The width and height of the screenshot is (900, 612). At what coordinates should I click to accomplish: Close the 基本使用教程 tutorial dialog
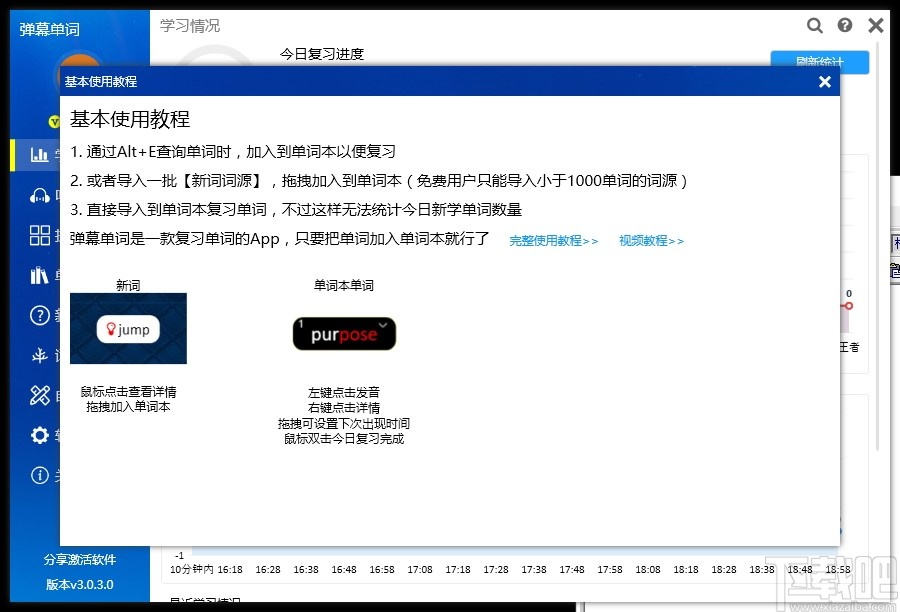click(x=824, y=81)
